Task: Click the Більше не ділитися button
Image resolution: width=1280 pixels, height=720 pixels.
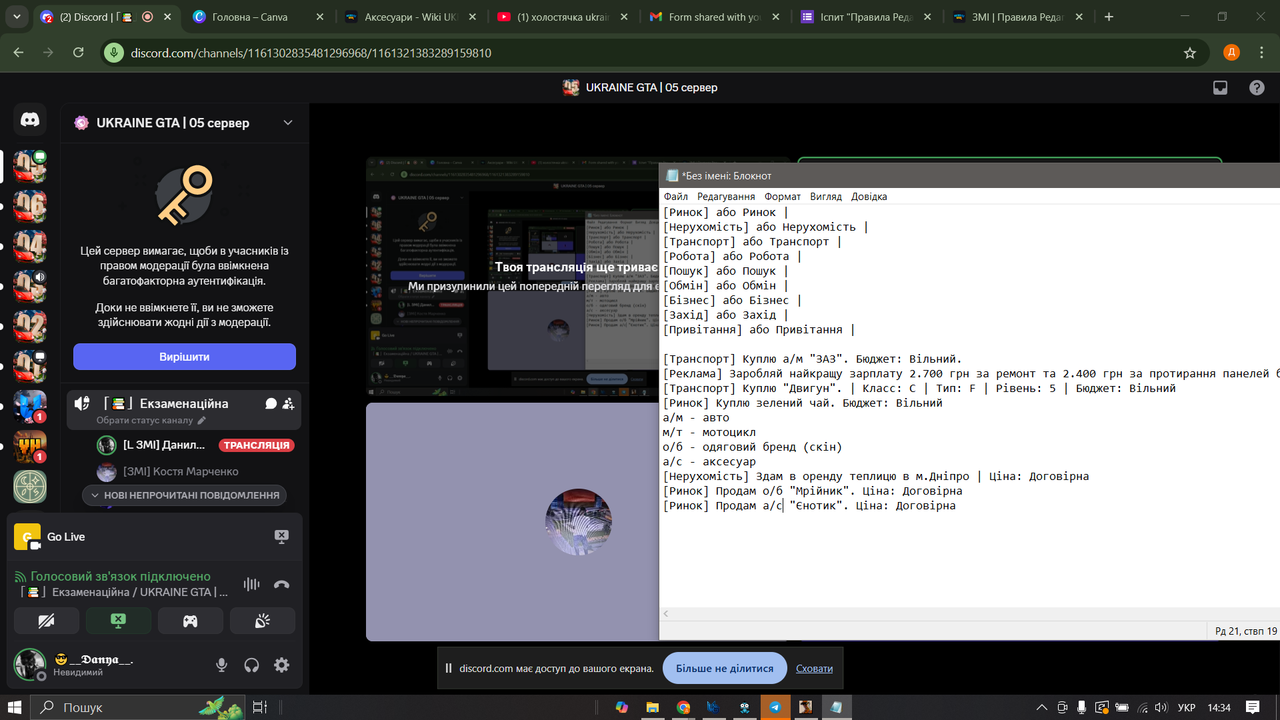Action: click(x=725, y=668)
